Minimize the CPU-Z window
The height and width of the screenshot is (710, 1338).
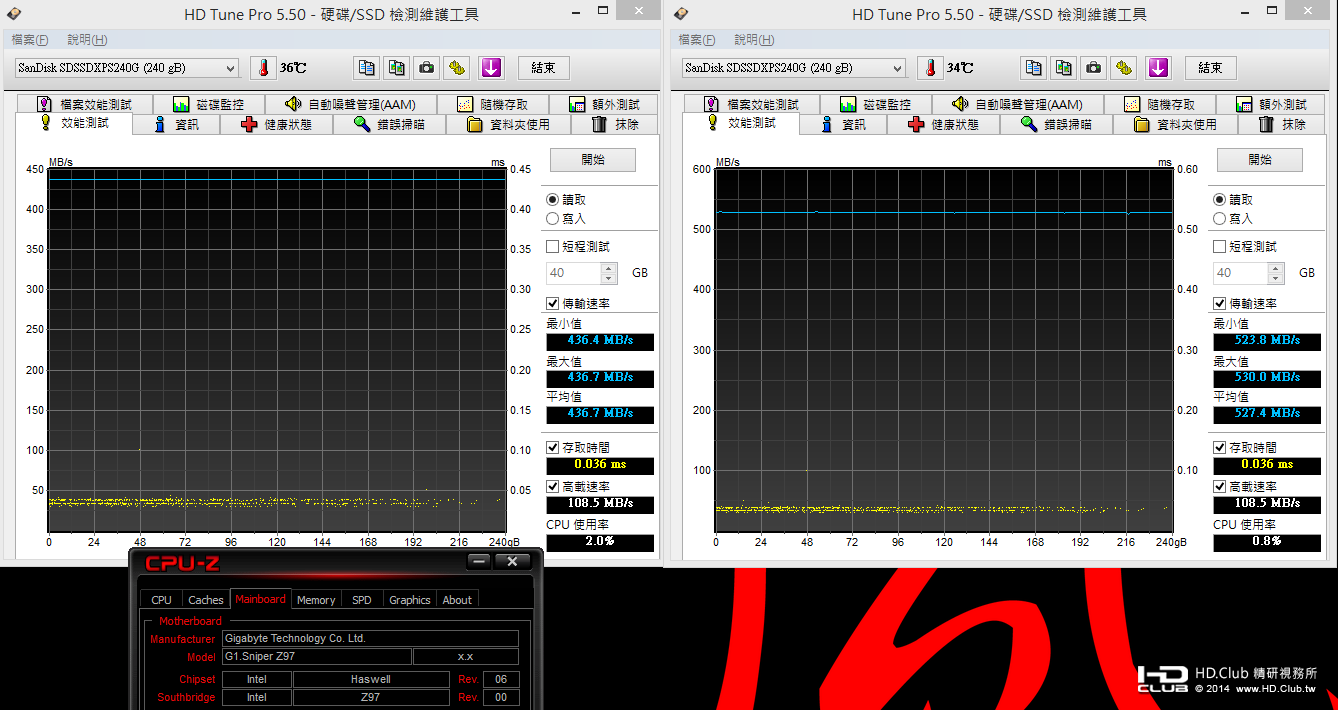(x=479, y=561)
